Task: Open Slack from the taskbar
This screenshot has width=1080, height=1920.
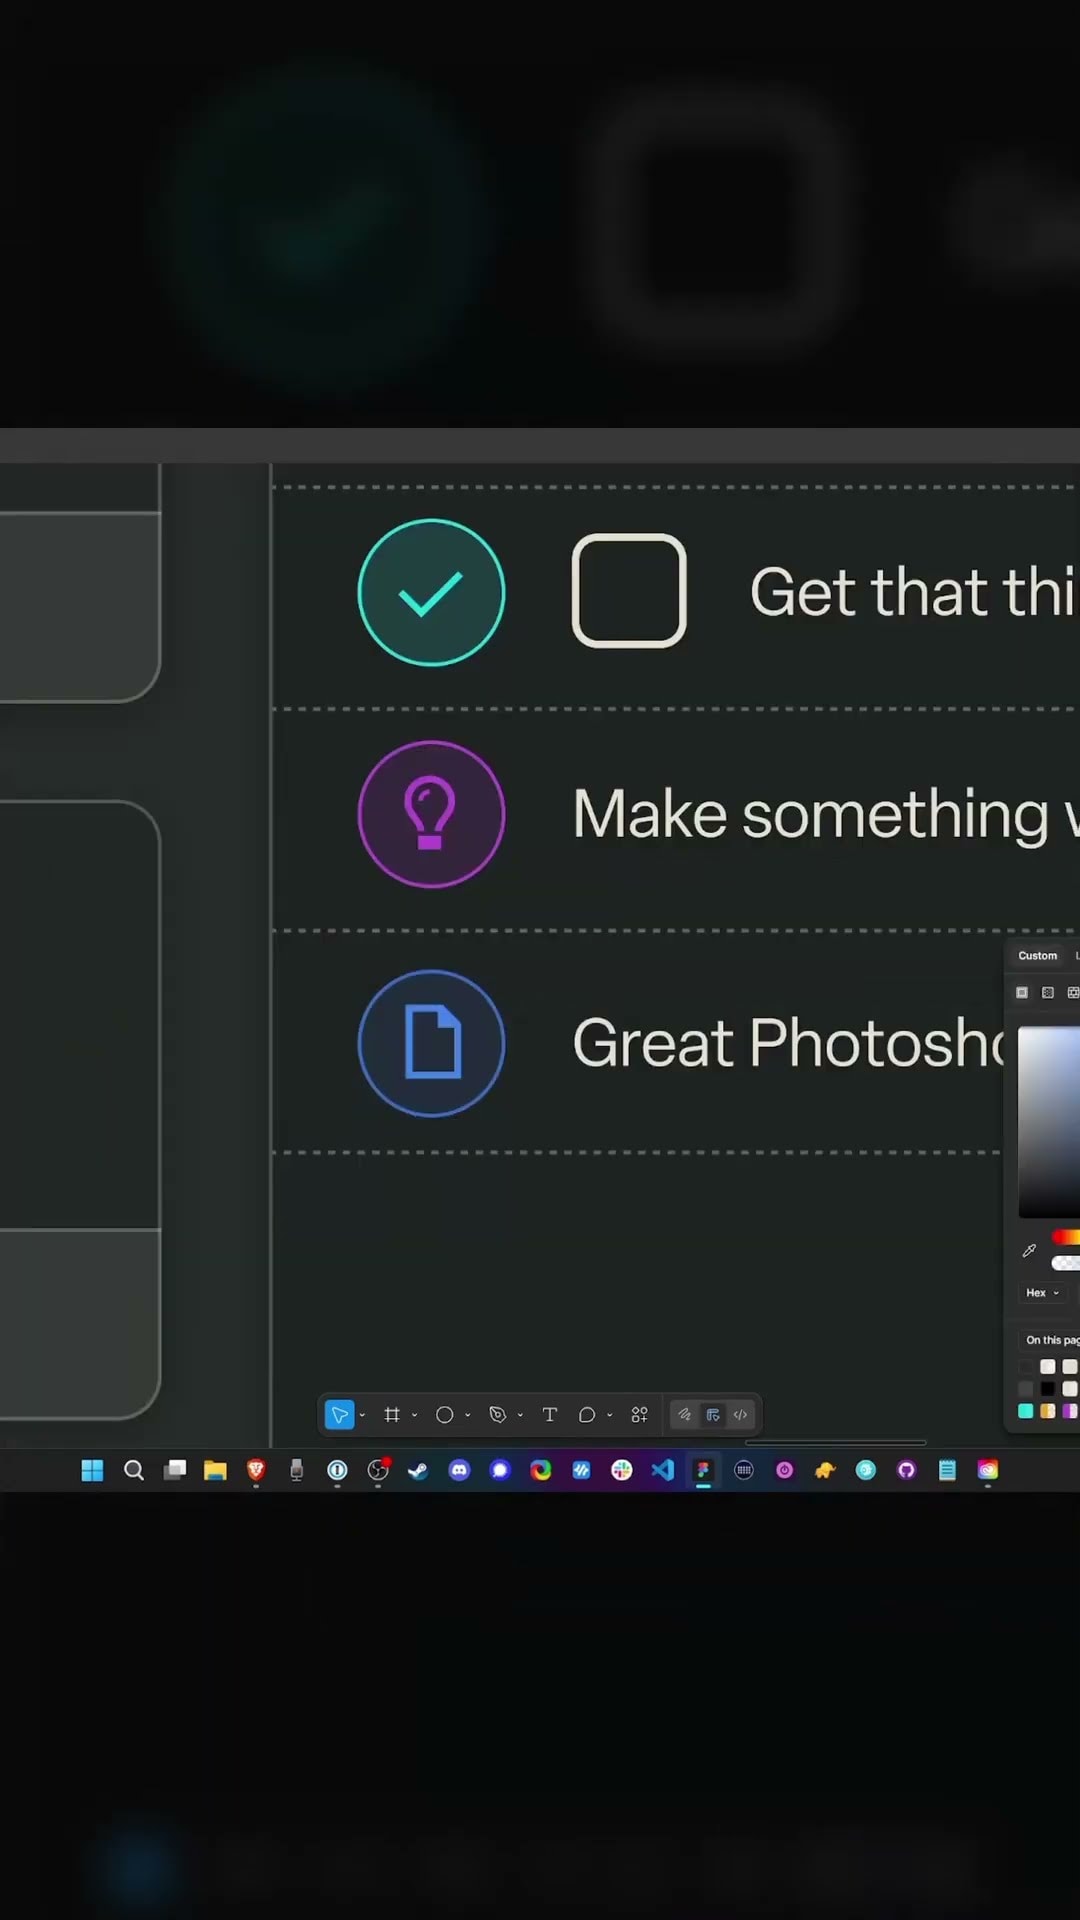Action: pyautogui.click(x=622, y=1470)
